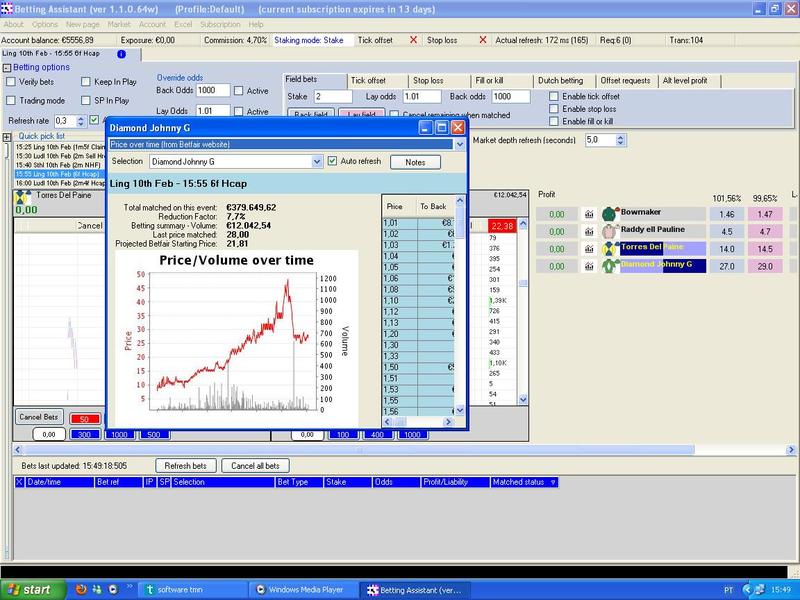Image resolution: width=800 pixels, height=600 pixels.
Task: Click the Cancel all bets button
Action: point(256,466)
